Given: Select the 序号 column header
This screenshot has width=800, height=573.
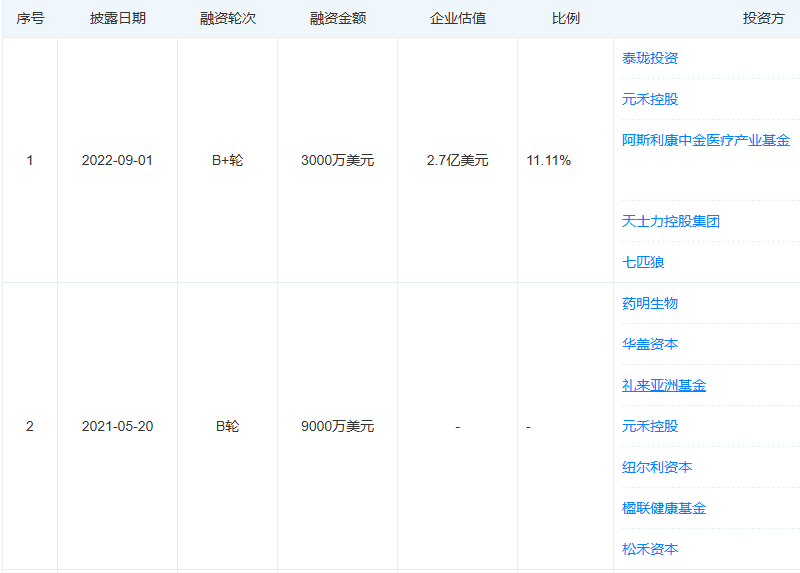Looking at the screenshot, I should [x=30, y=18].
